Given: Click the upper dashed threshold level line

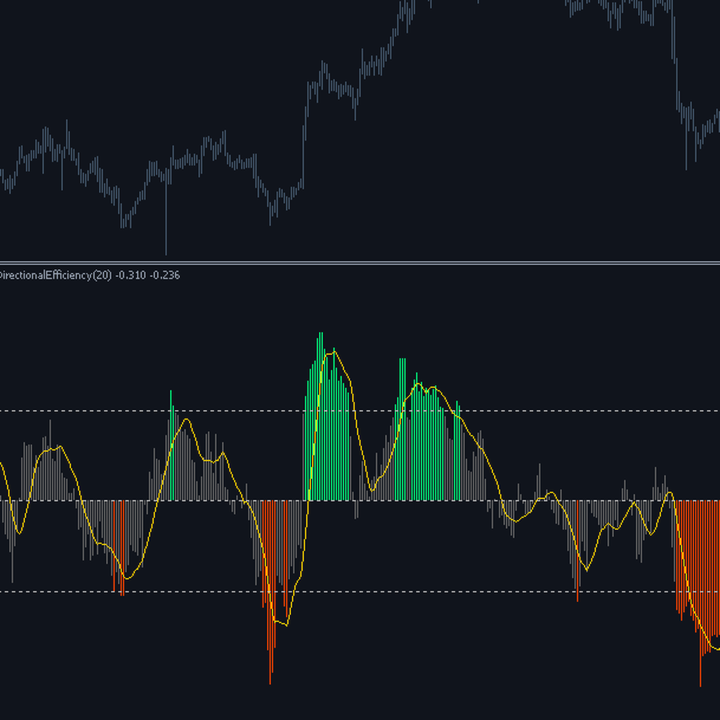Looking at the screenshot, I should [360, 411].
